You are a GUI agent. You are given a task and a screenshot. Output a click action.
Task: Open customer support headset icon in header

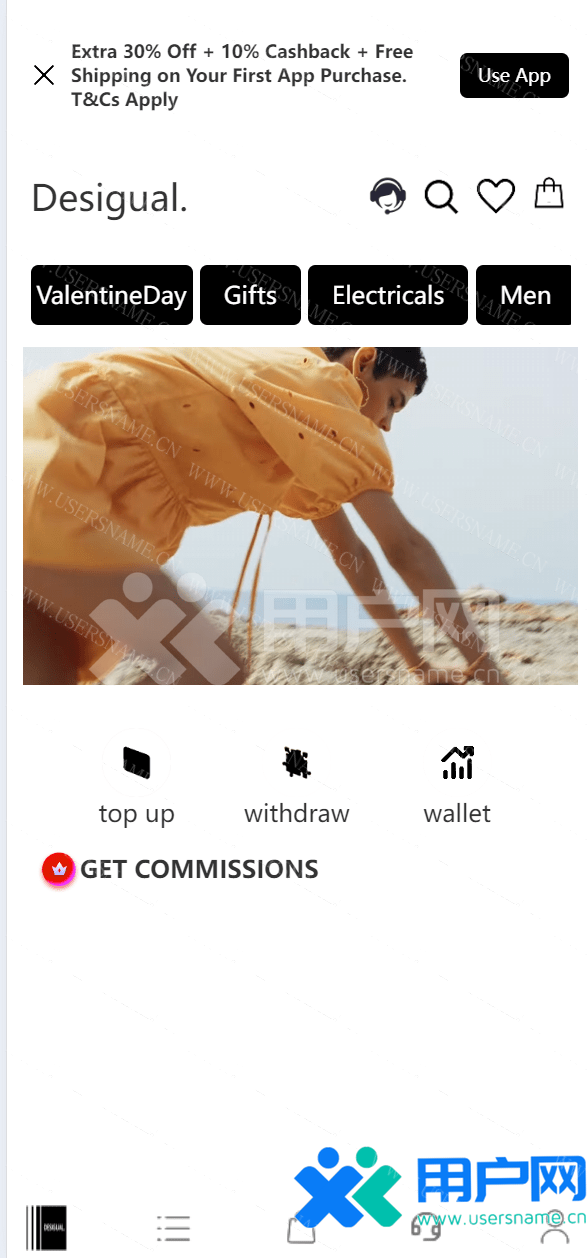click(388, 196)
